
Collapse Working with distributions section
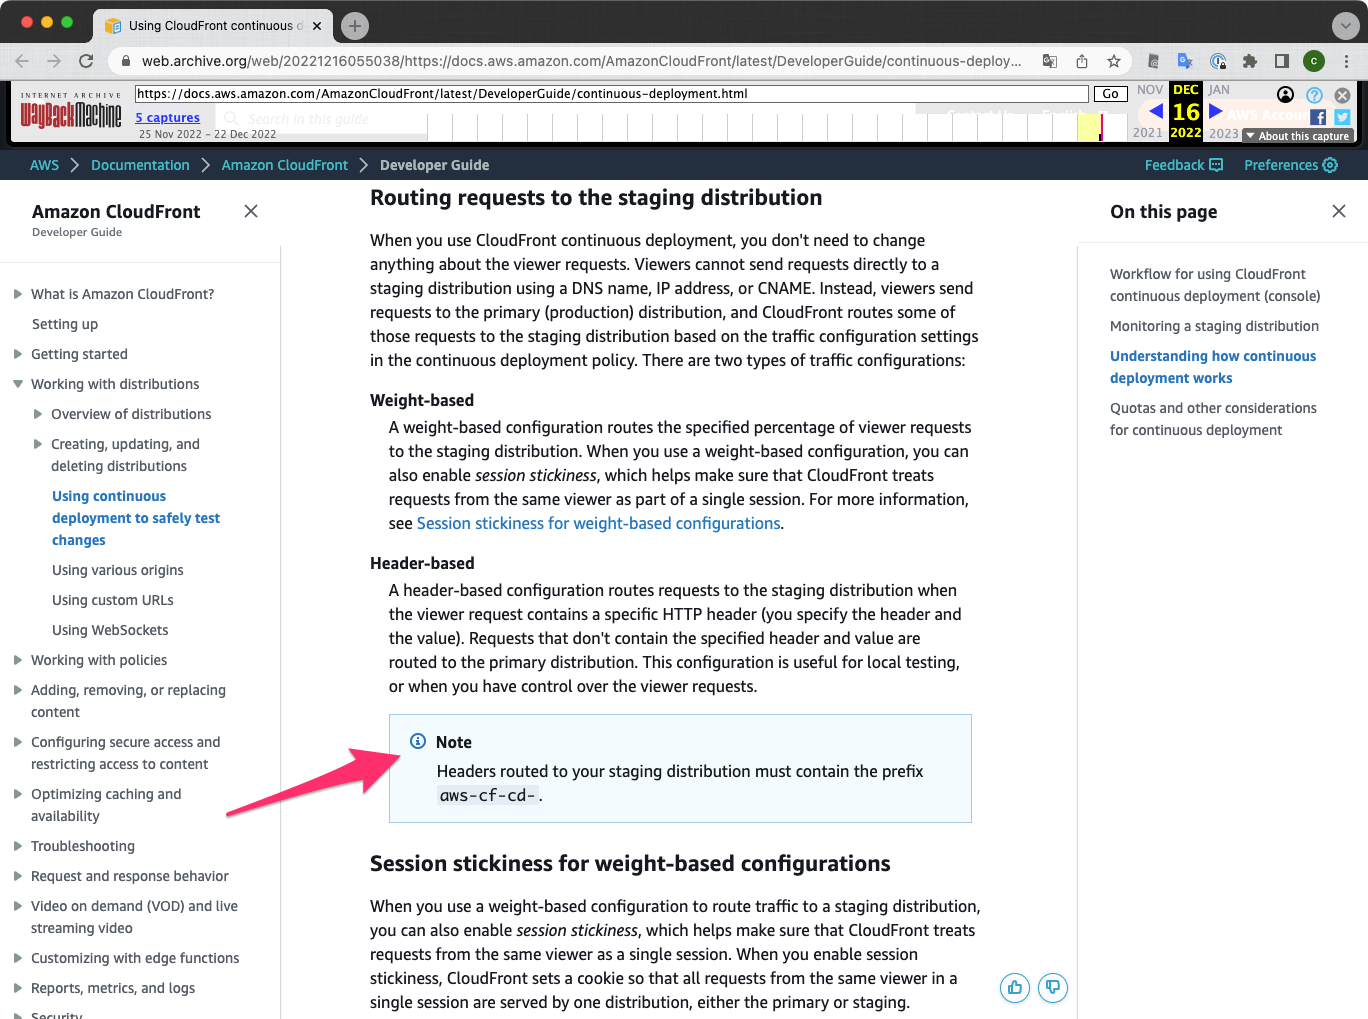pos(18,384)
